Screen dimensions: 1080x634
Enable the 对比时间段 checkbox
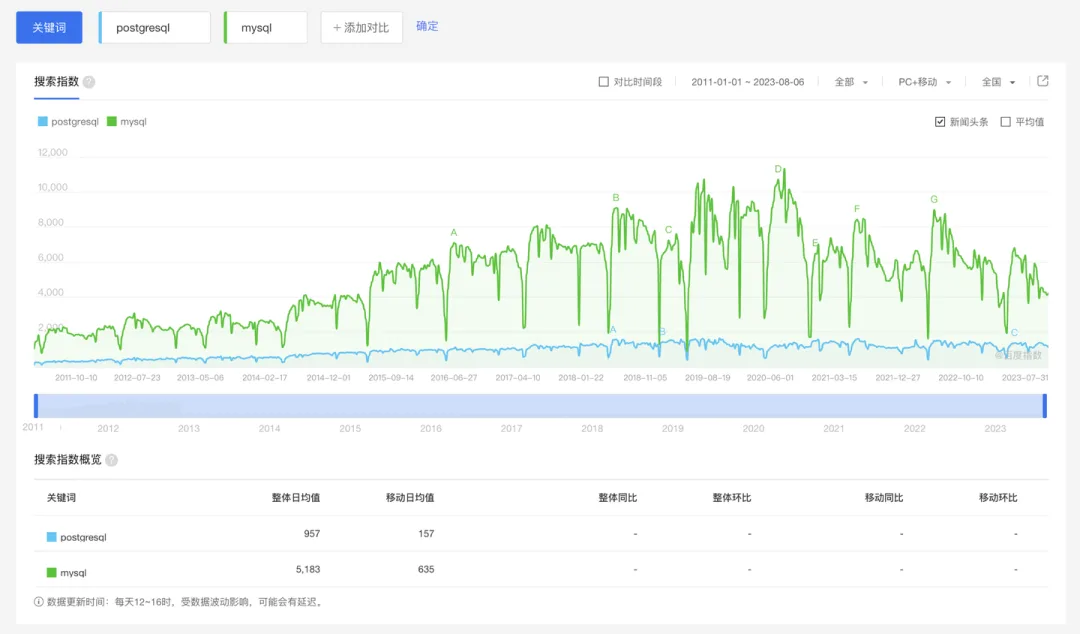(603, 82)
